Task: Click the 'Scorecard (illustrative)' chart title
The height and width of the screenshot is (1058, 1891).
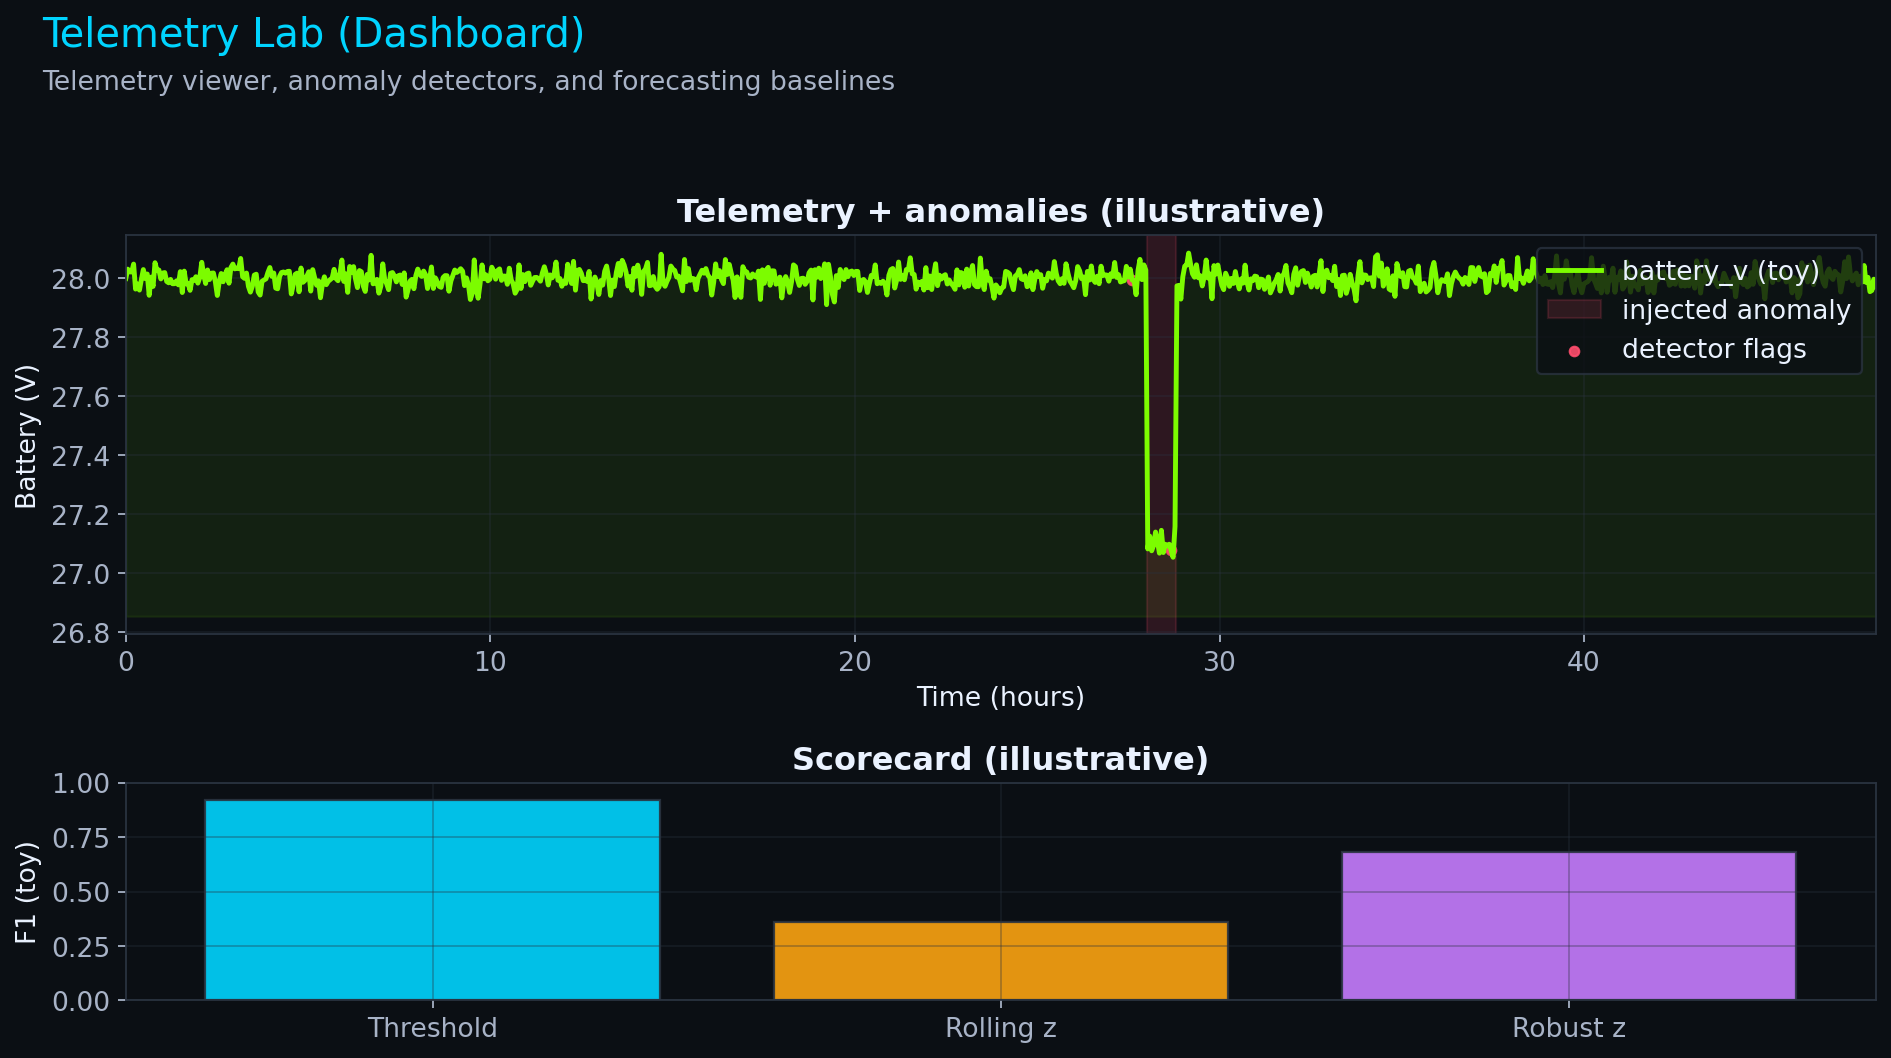Action: point(1000,760)
